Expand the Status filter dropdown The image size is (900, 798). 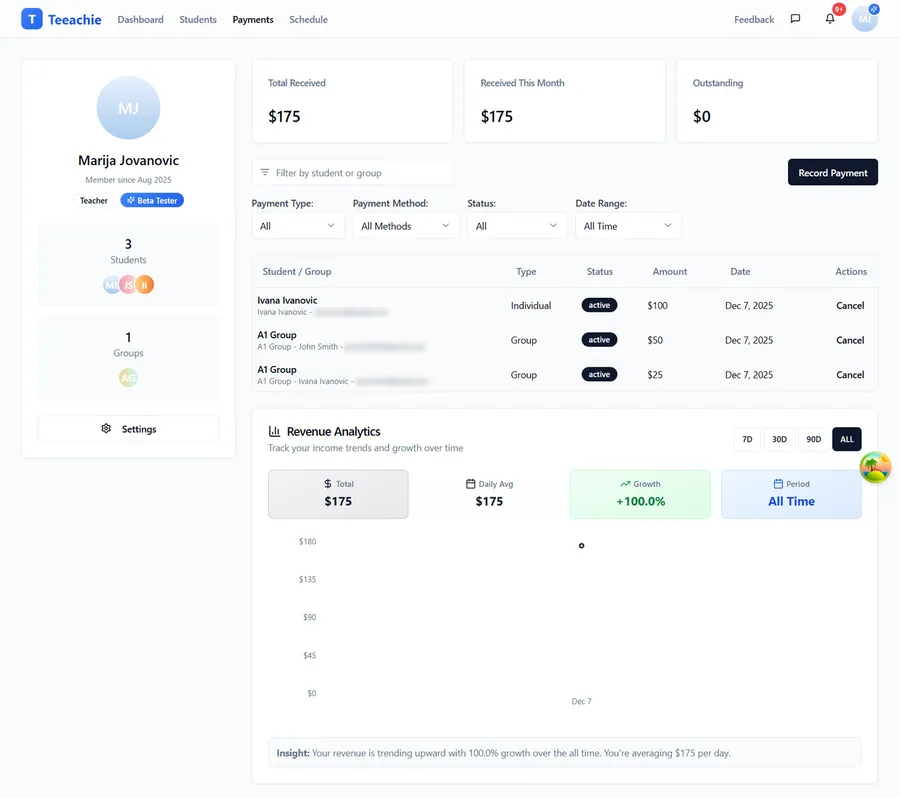coord(516,225)
